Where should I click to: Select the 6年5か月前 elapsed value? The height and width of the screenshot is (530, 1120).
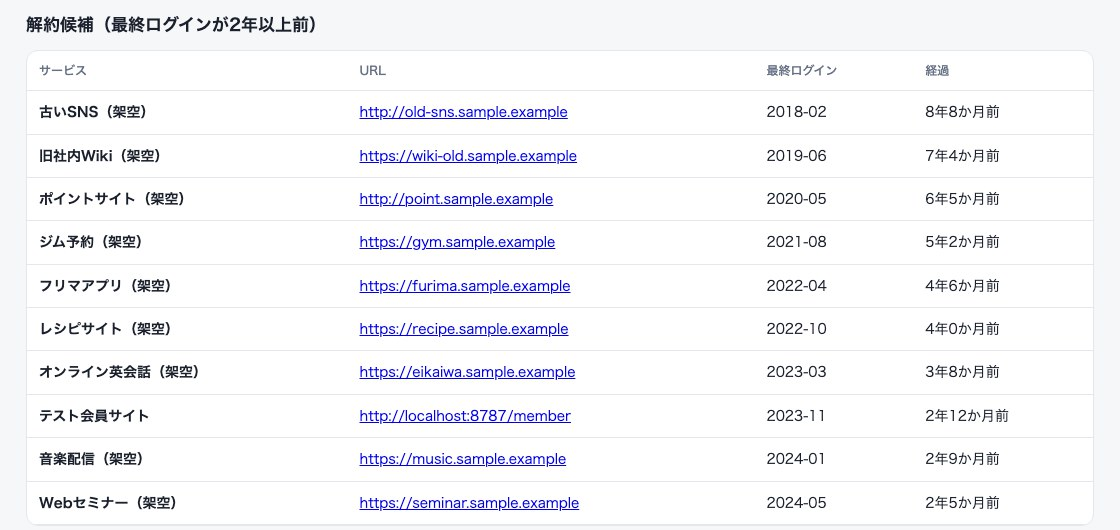(x=962, y=199)
